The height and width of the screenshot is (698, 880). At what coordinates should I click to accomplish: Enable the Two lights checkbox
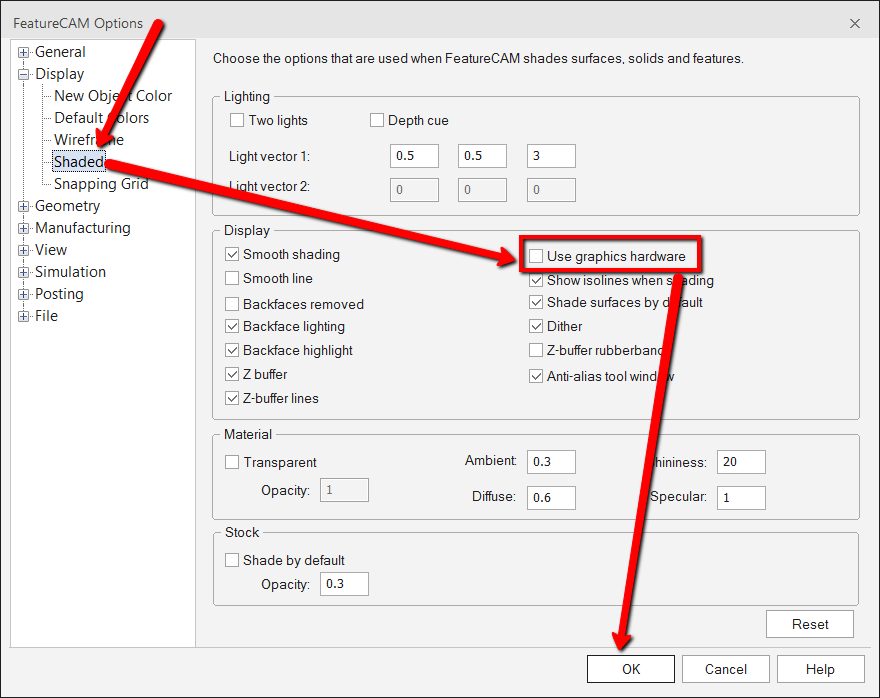(237, 121)
